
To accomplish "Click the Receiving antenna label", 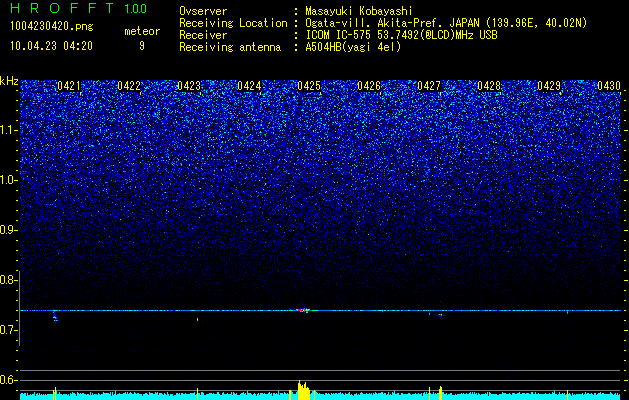I will click(x=230, y=47).
